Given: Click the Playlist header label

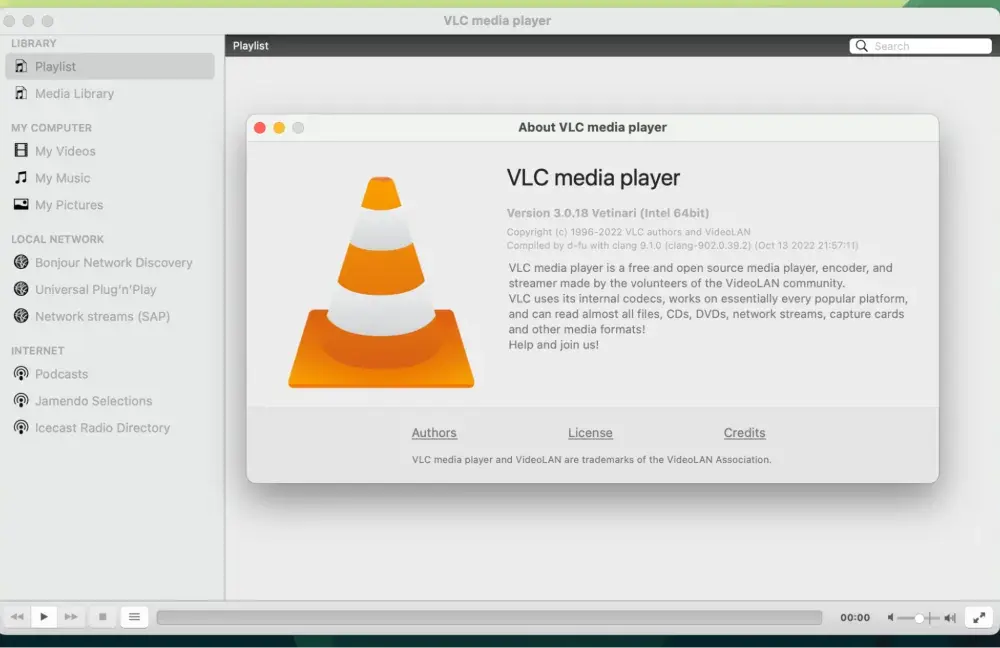Looking at the screenshot, I should point(251,46).
